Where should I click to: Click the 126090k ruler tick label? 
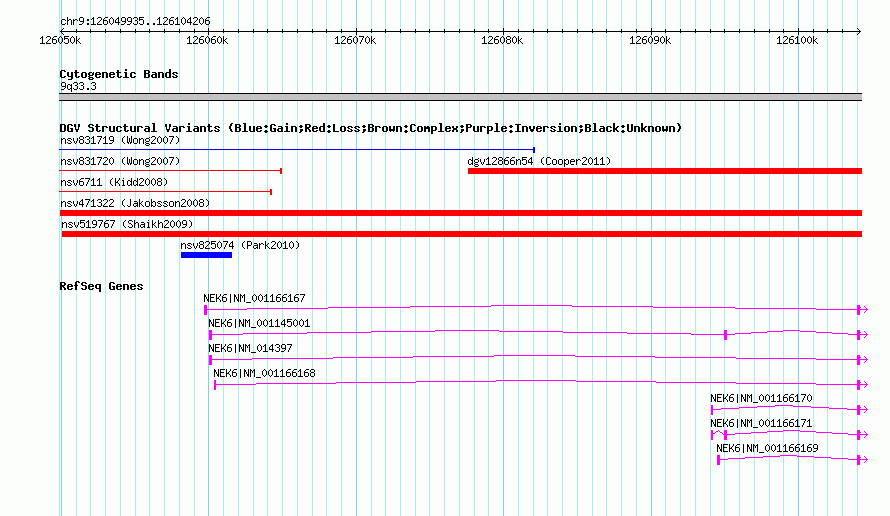(x=650, y=40)
